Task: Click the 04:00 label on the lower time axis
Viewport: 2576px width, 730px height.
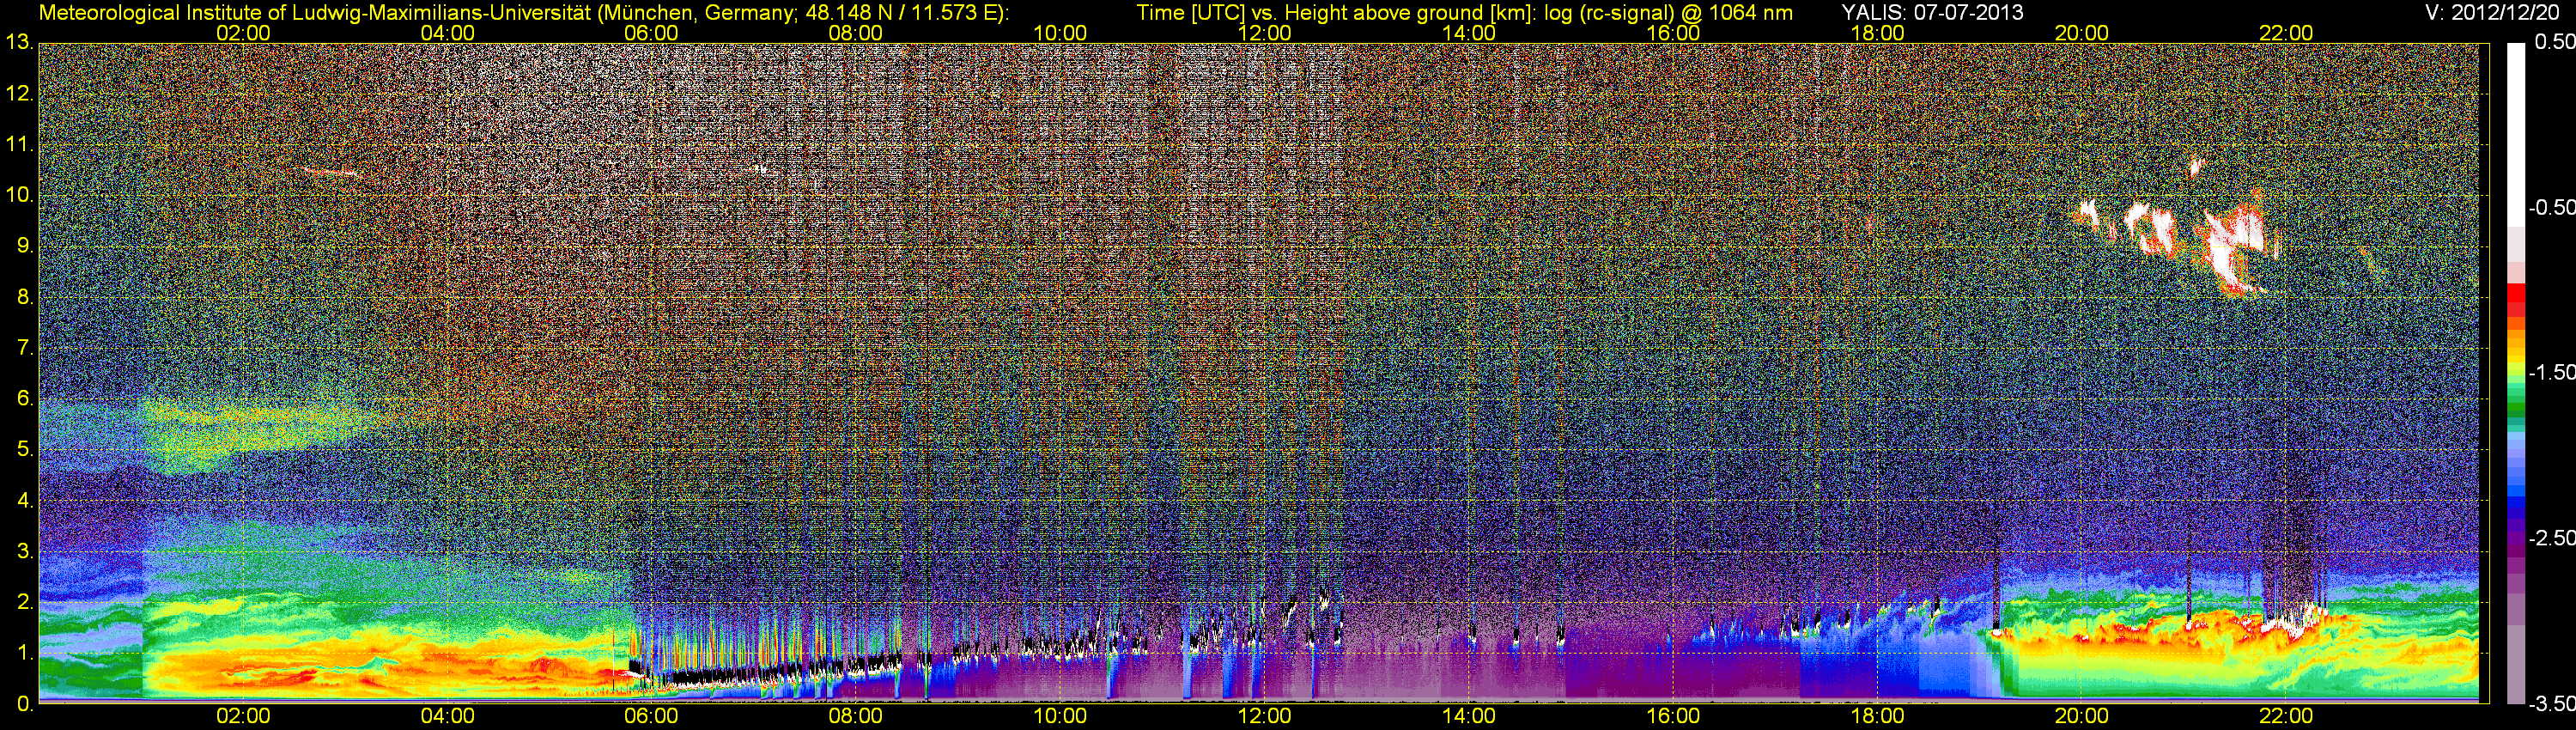Action: click(x=447, y=716)
